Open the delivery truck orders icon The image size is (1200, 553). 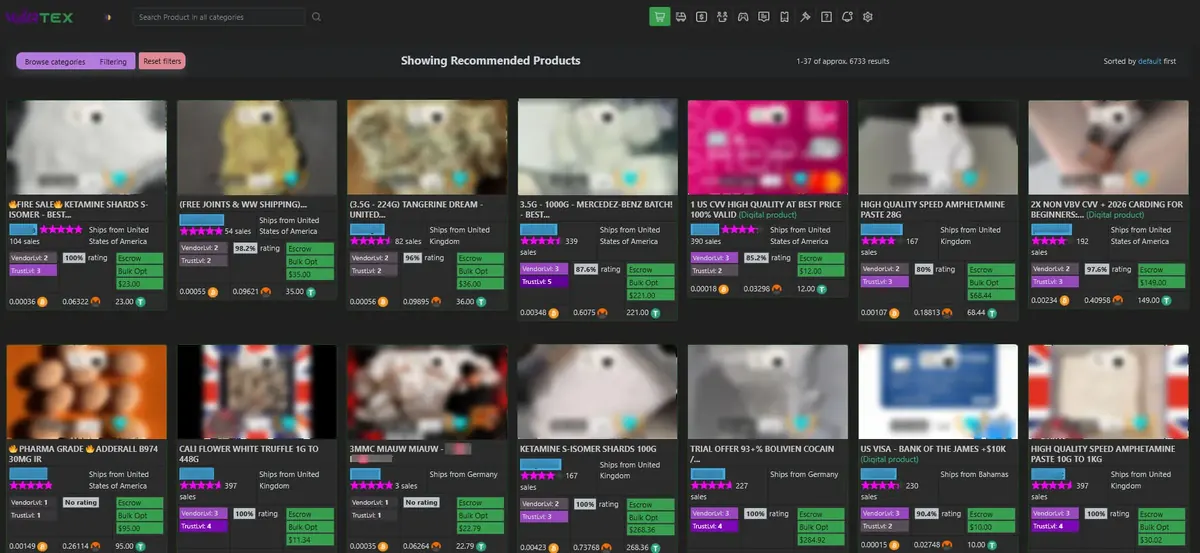click(x=681, y=17)
